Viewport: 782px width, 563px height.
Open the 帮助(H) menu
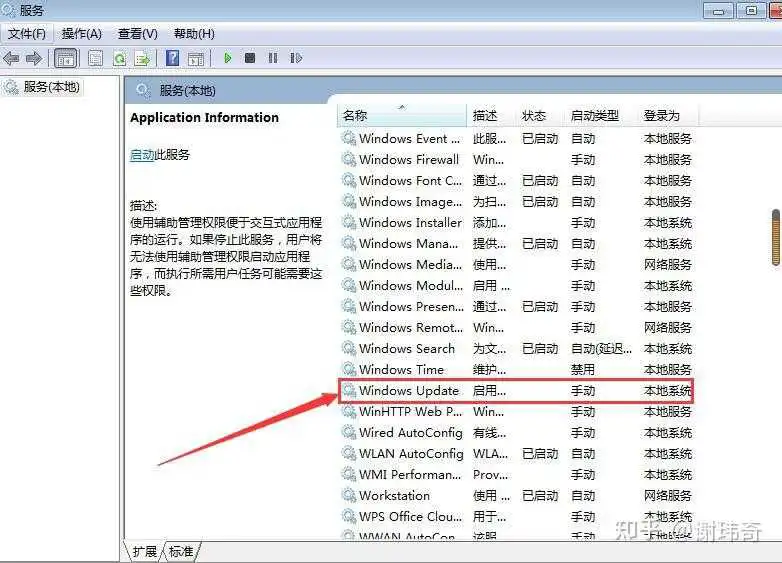point(194,33)
